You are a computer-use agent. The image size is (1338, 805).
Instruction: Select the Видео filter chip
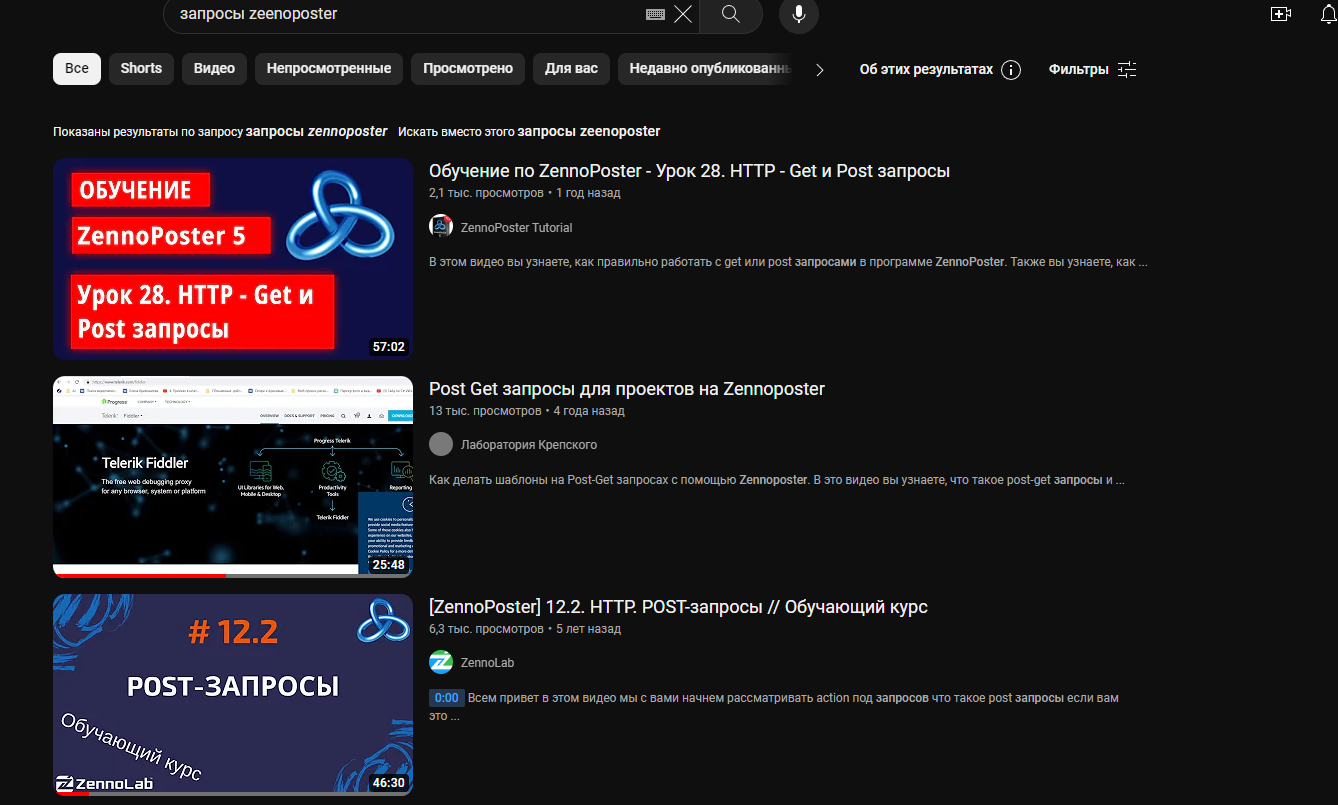tap(214, 69)
